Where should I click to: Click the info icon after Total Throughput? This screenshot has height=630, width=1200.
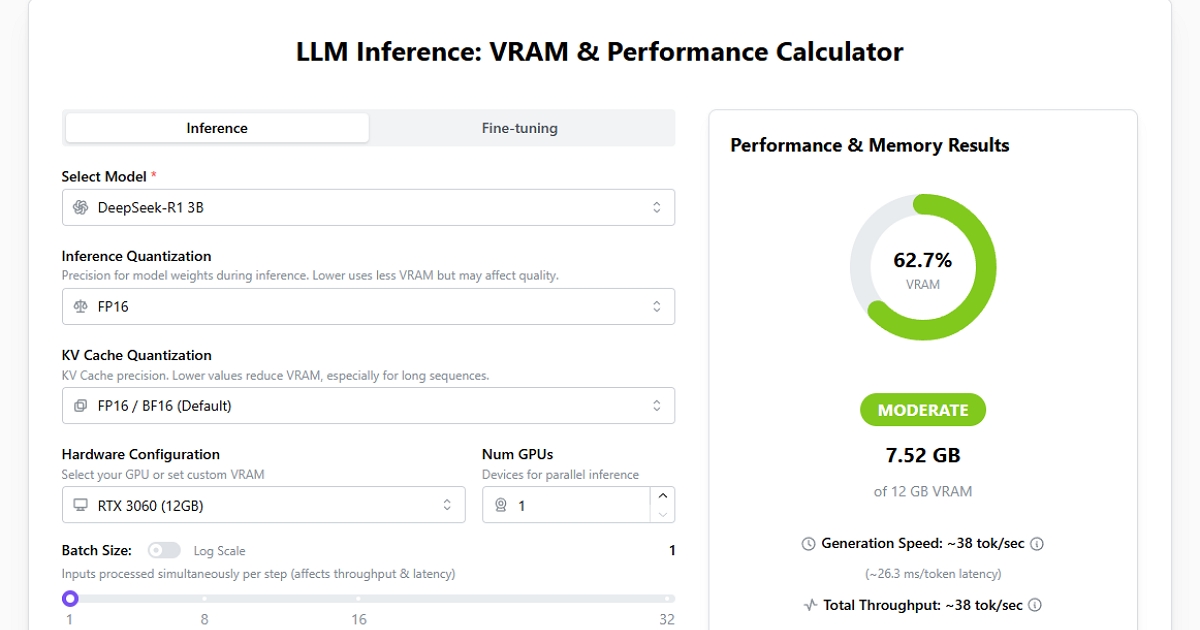click(x=1035, y=605)
